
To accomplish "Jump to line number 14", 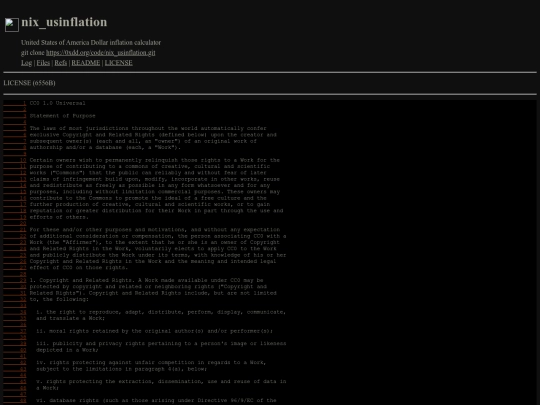I will coord(15,186).
